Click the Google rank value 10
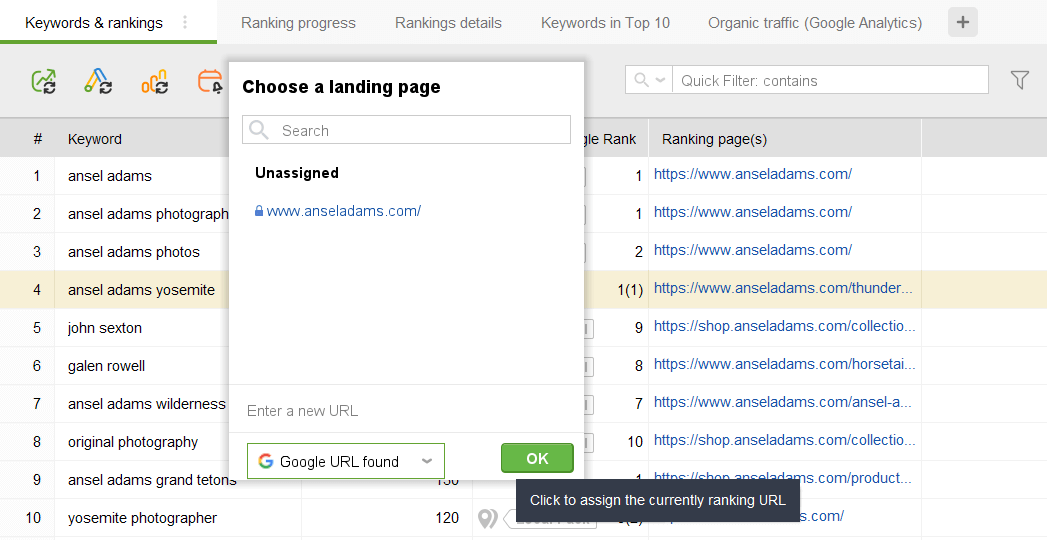 (x=634, y=442)
